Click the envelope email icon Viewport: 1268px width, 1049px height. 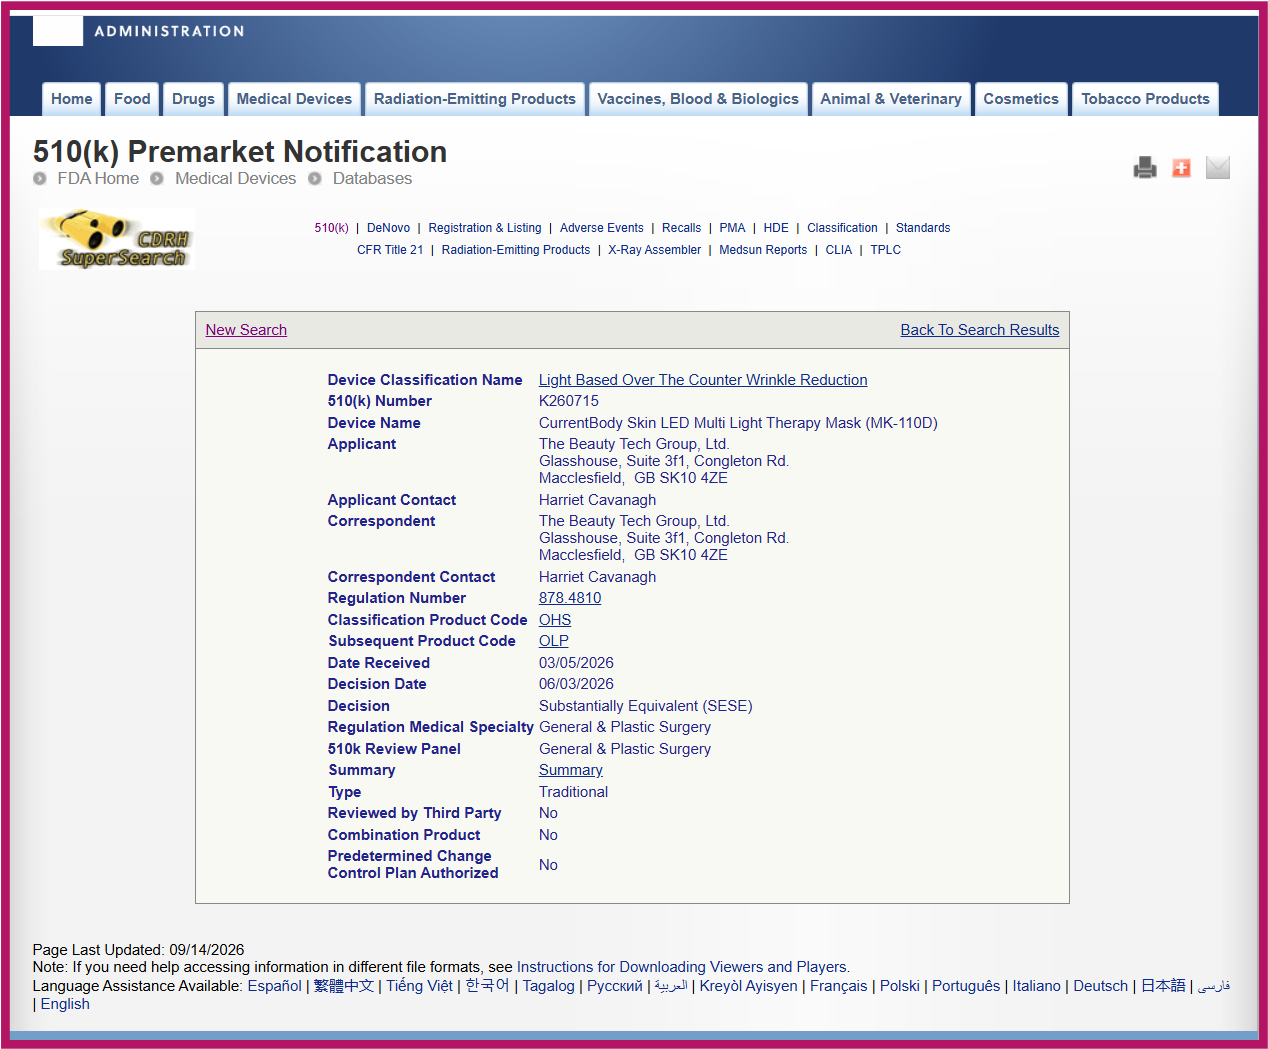point(1217,168)
